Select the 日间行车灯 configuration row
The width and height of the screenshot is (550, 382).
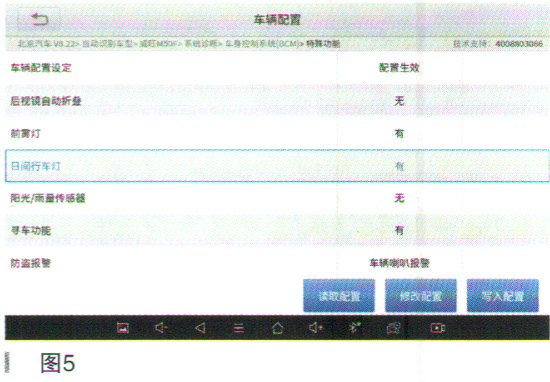[x=277, y=166]
